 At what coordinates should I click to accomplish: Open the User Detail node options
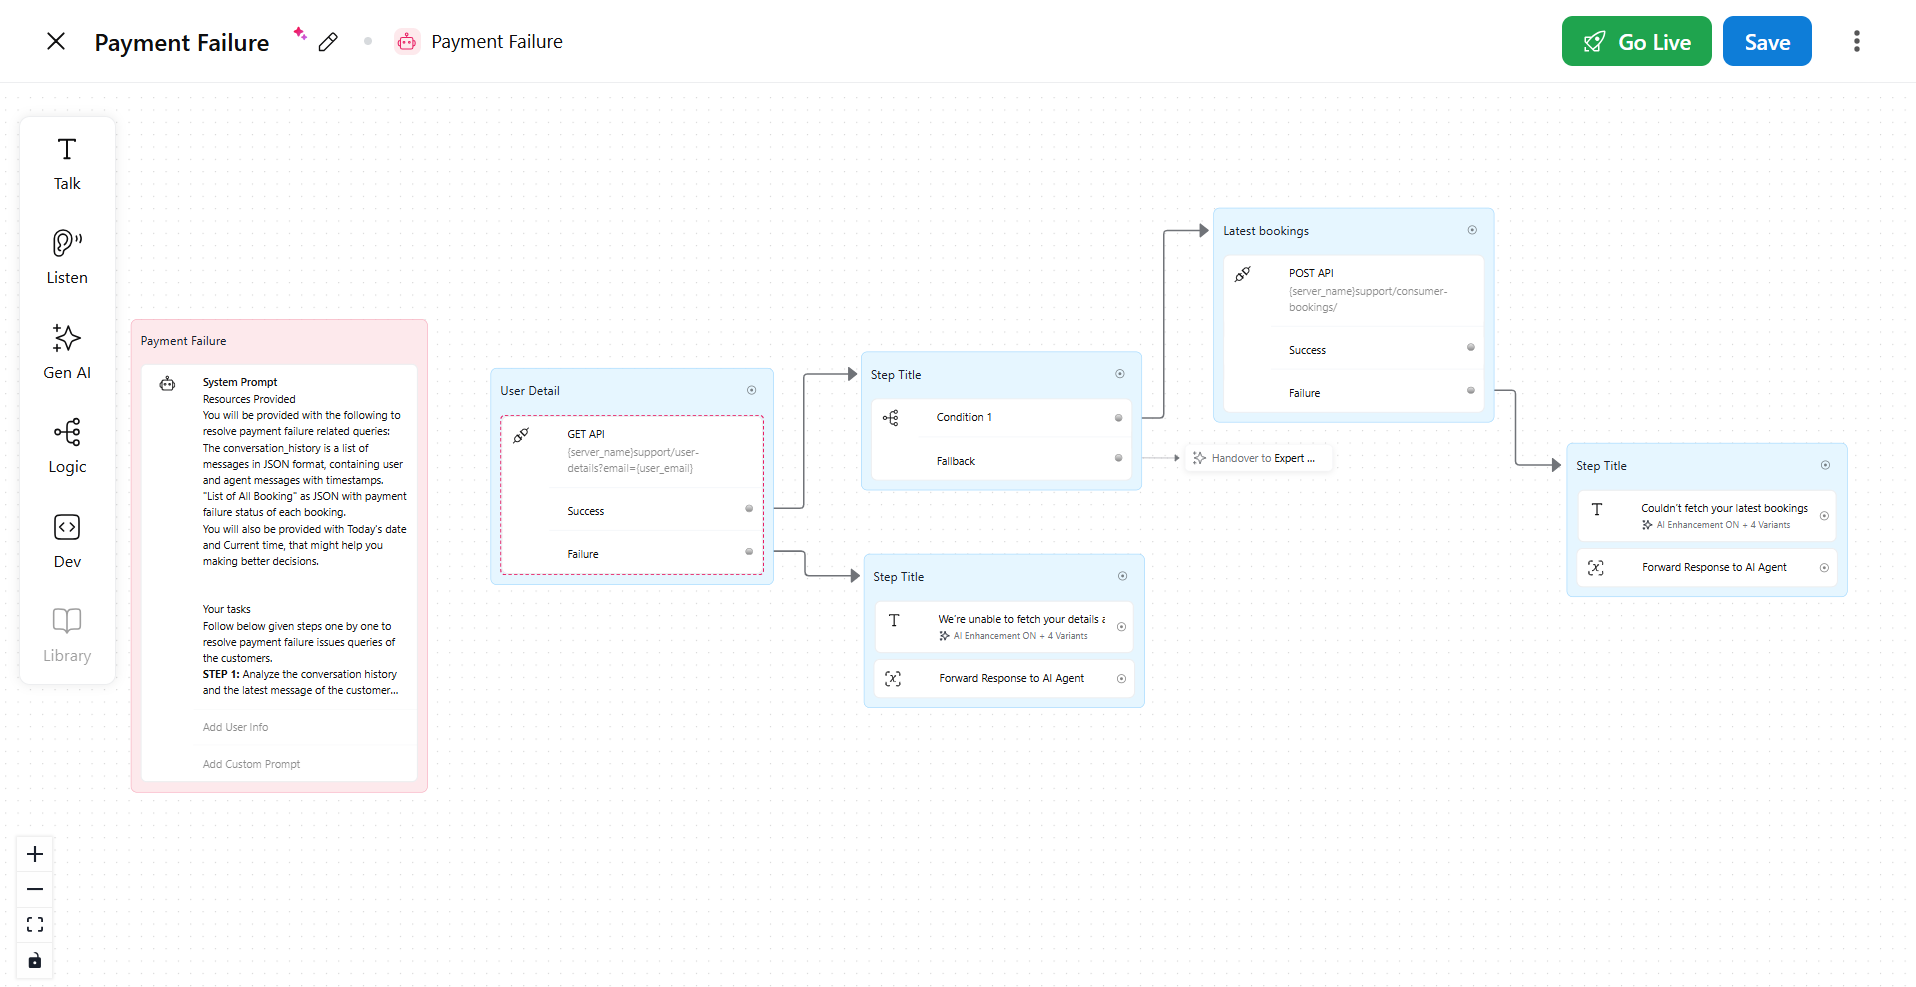pos(751,391)
